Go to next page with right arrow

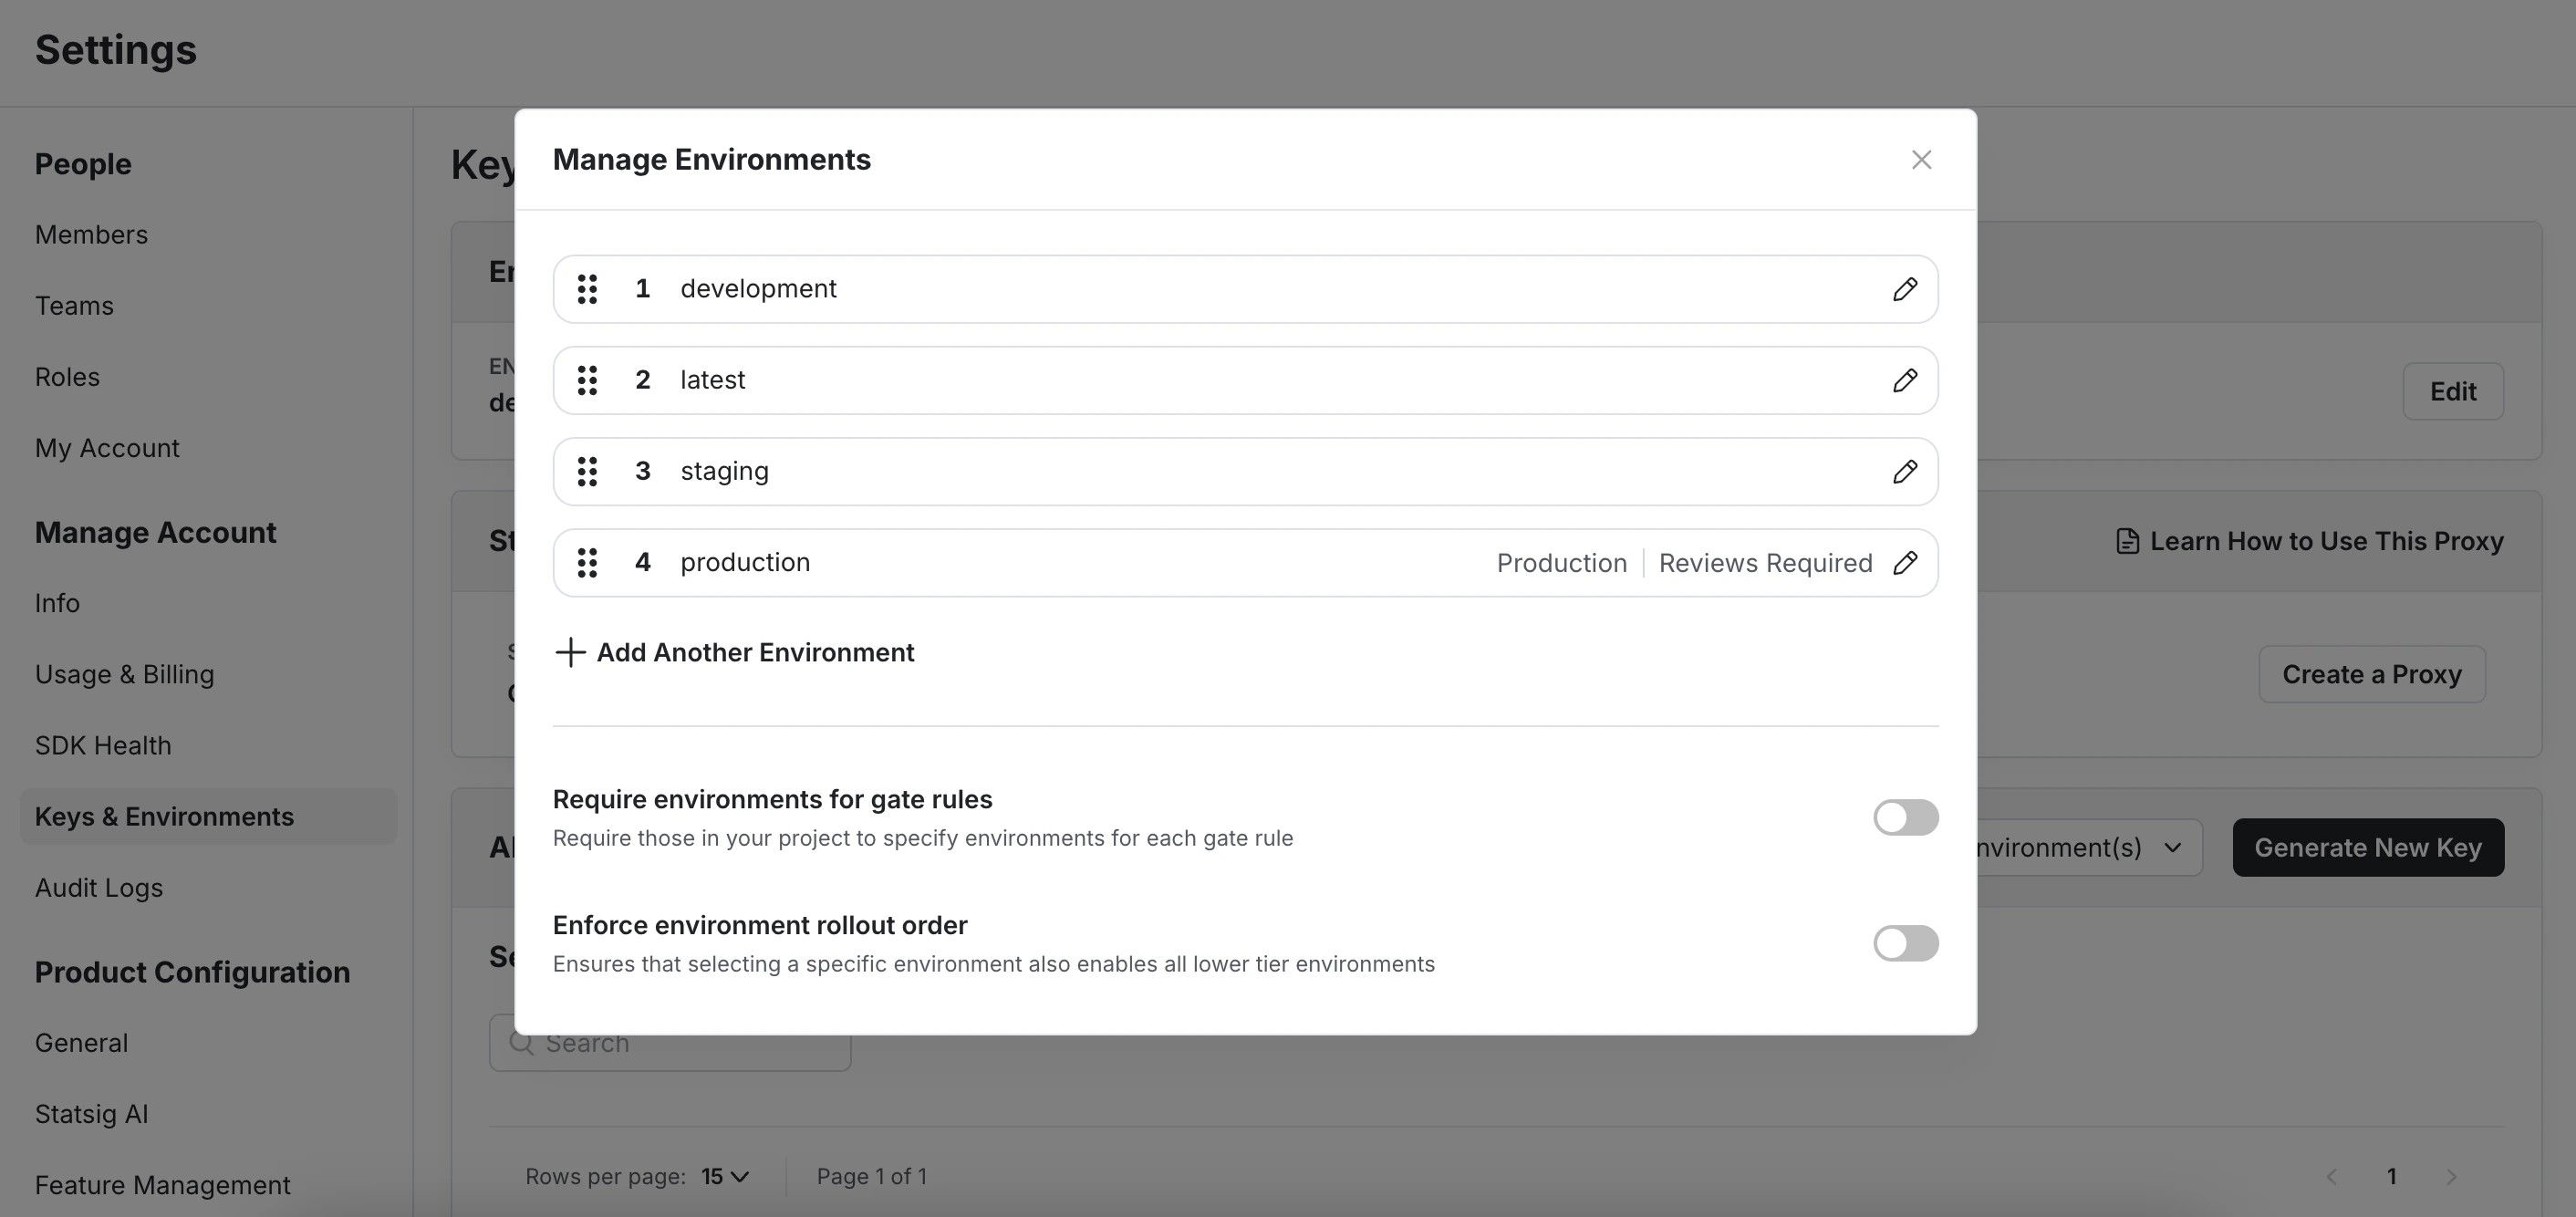pyautogui.click(x=2452, y=1176)
